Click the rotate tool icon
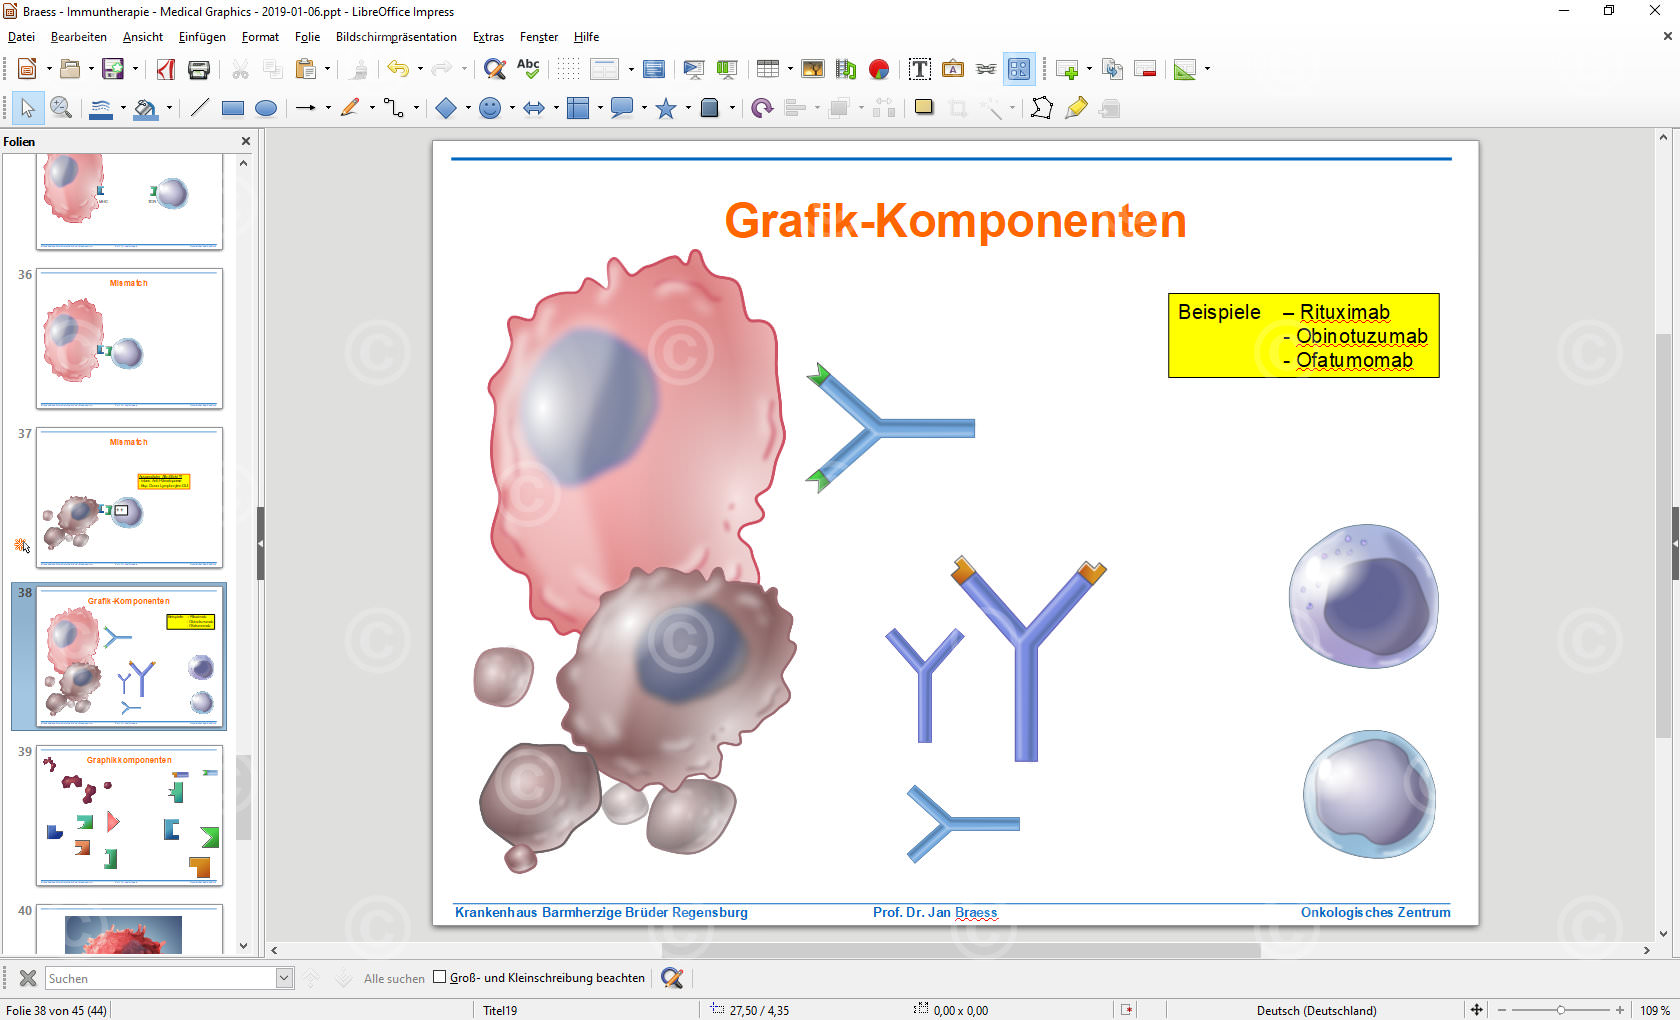 (x=762, y=108)
